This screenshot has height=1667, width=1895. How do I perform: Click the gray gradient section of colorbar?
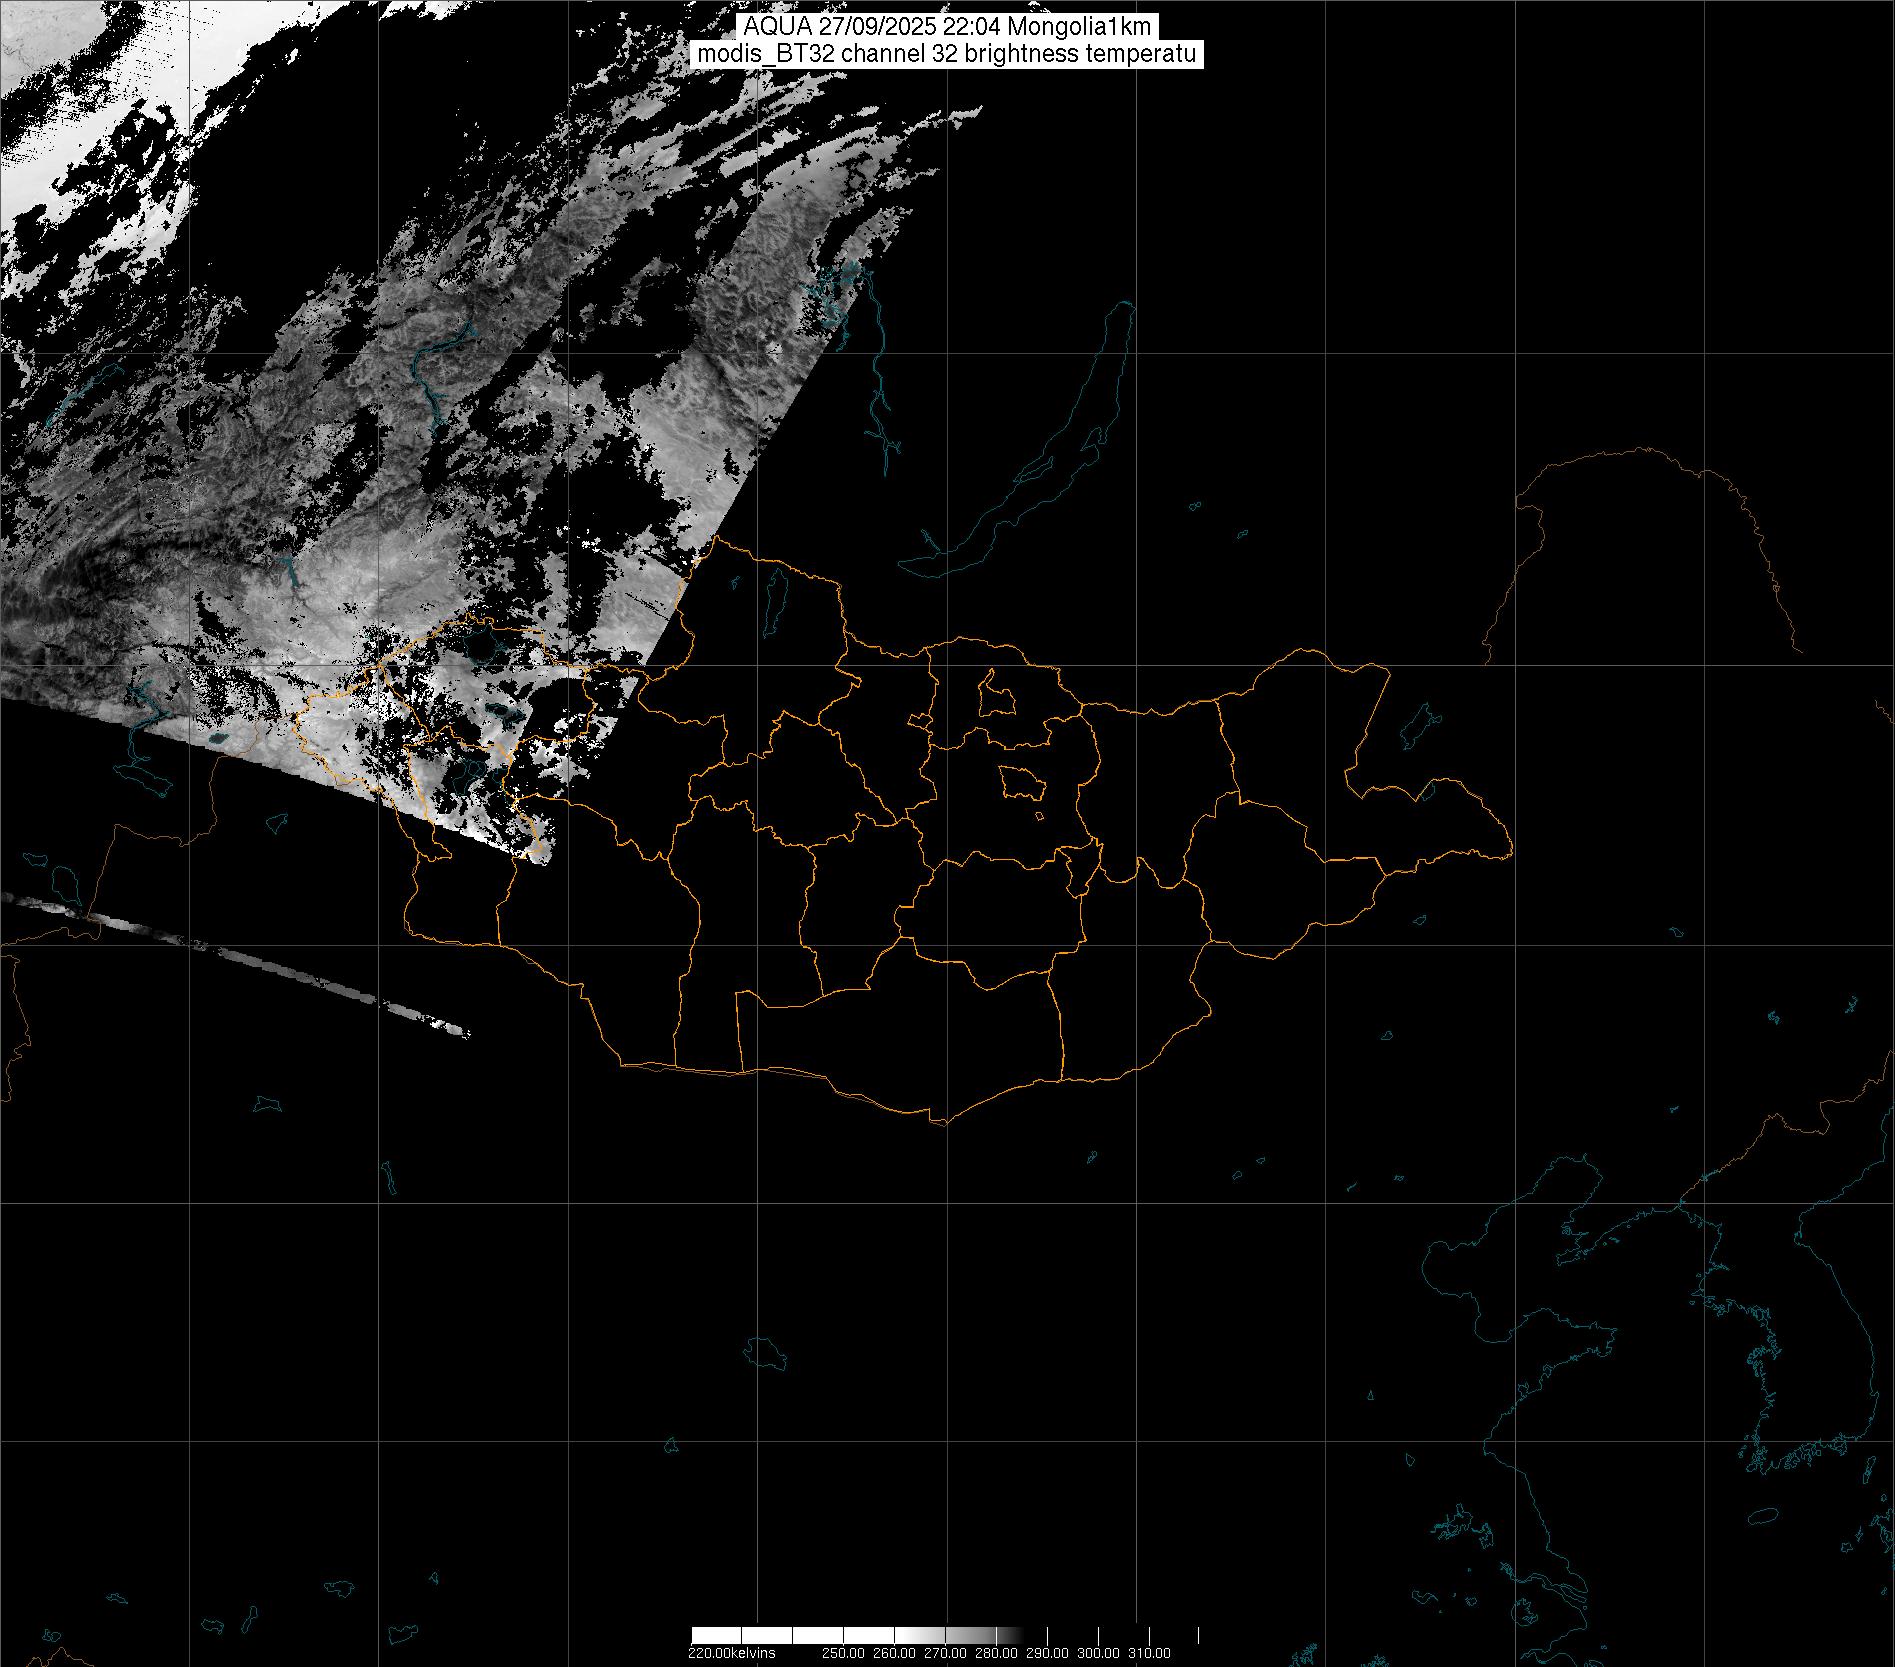pos(960,1635)
